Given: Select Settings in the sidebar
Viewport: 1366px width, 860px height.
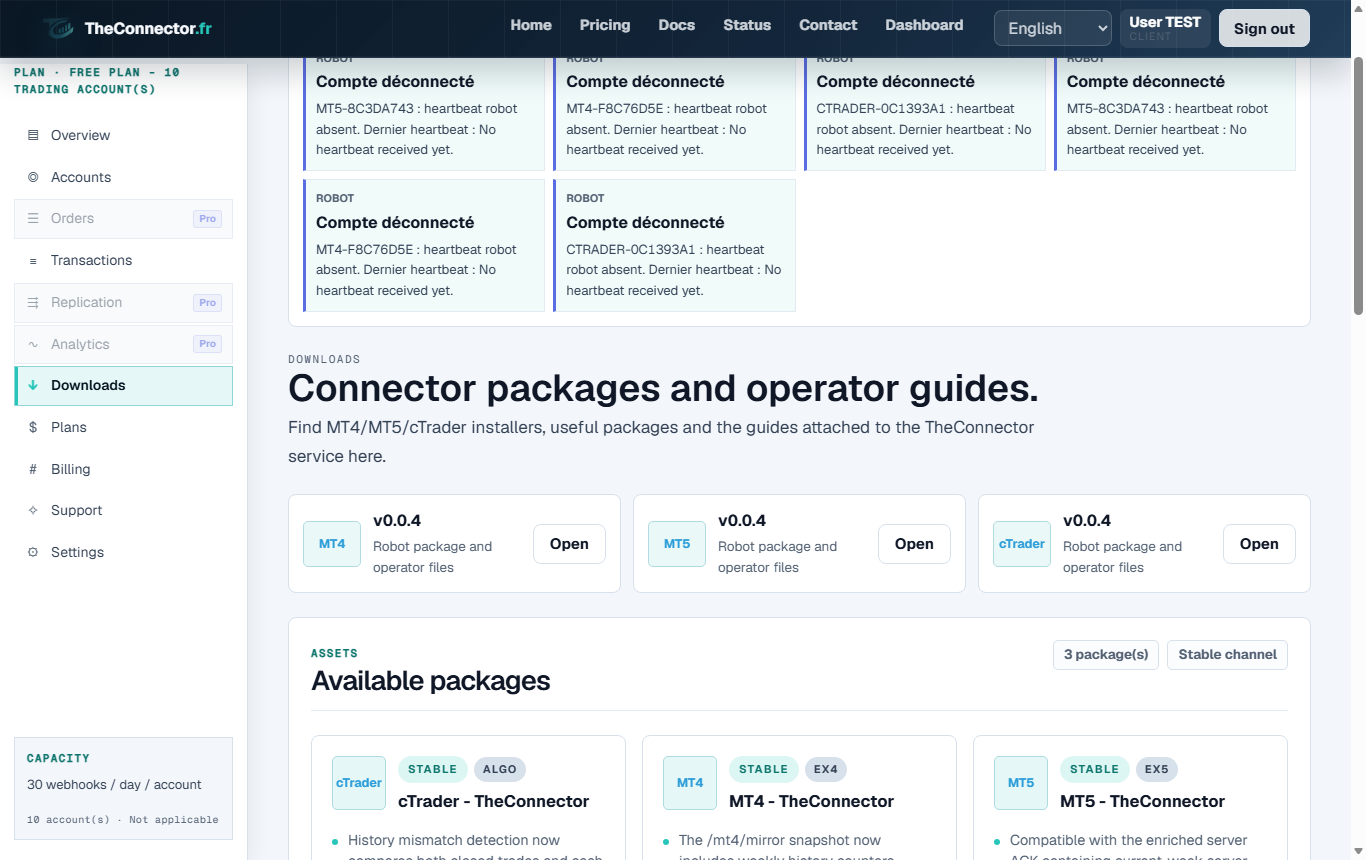Looking at the screenshot, I should pyautogui.click(x=124, y=552).
